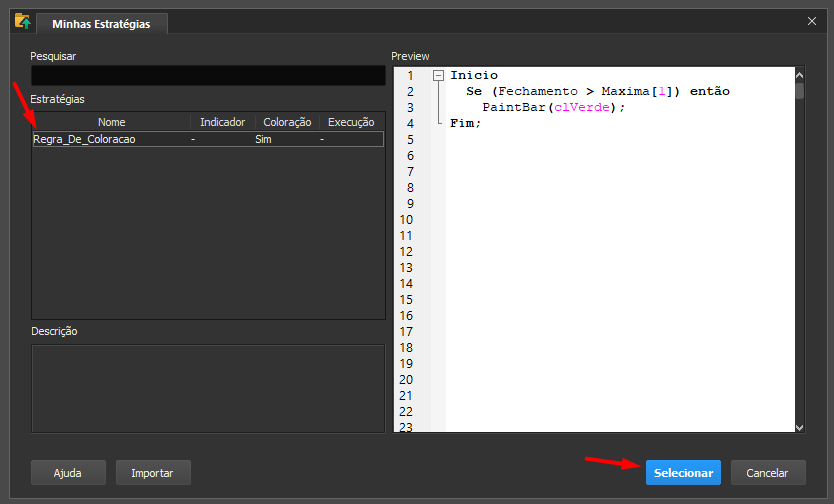Image resolution: width=834 pixels, height=504 pixels.
Task: Click the preview scrollbar up arrow
Action: [799, 75]
